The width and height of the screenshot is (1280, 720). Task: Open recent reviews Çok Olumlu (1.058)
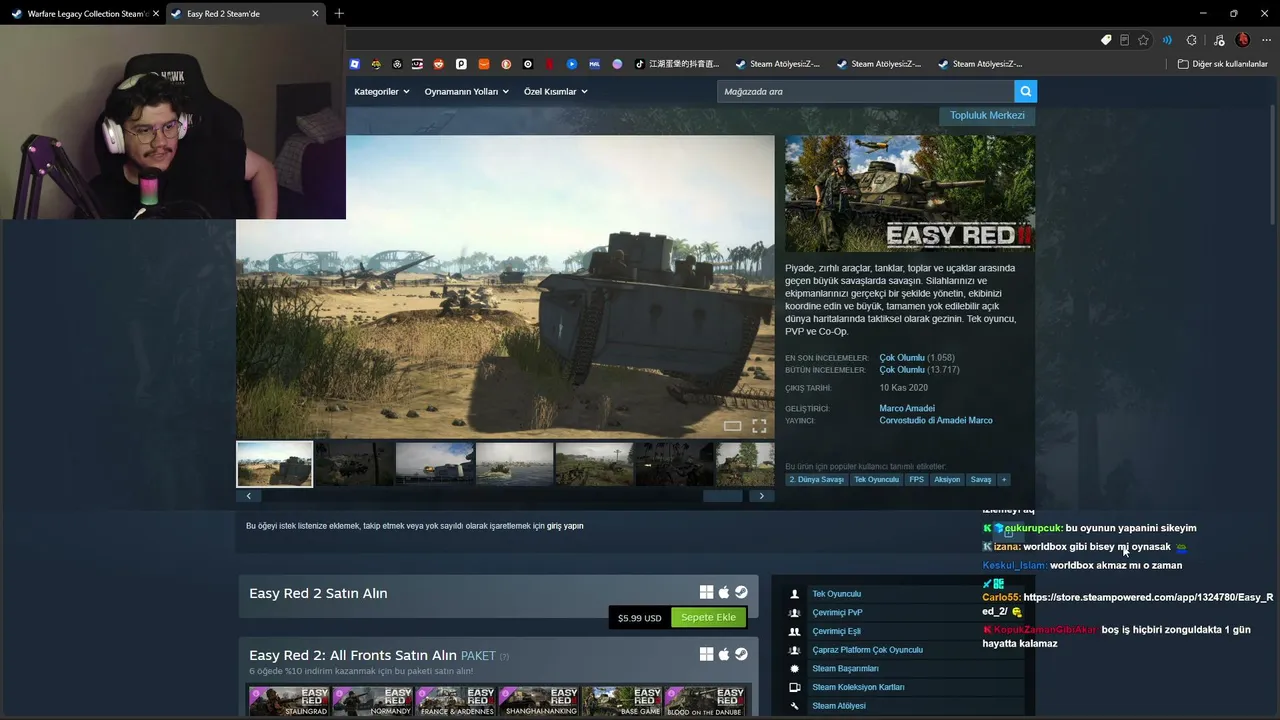(x=917, y=358)
